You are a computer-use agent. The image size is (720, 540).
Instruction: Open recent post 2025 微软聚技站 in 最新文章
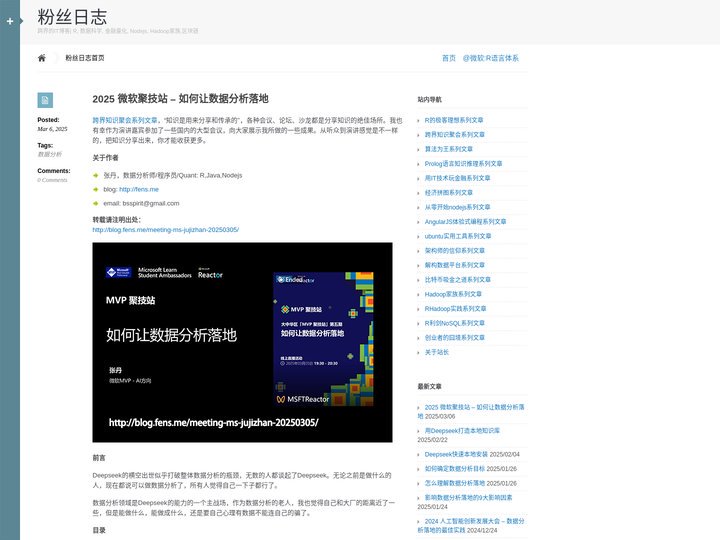click(471, 411)
